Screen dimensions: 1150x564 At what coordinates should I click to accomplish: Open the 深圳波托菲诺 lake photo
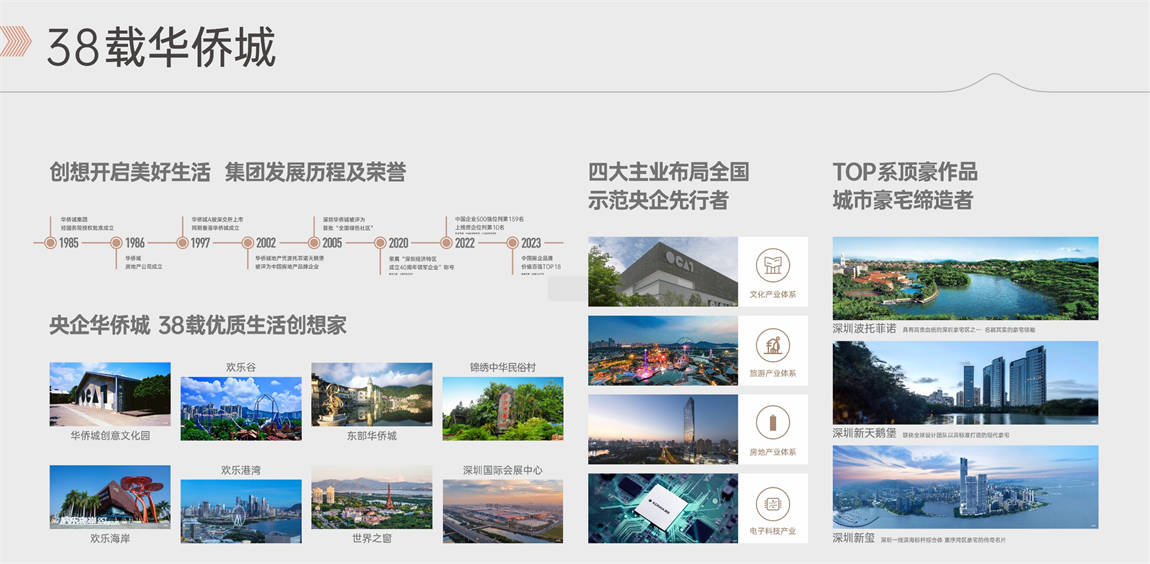(965, 278)
